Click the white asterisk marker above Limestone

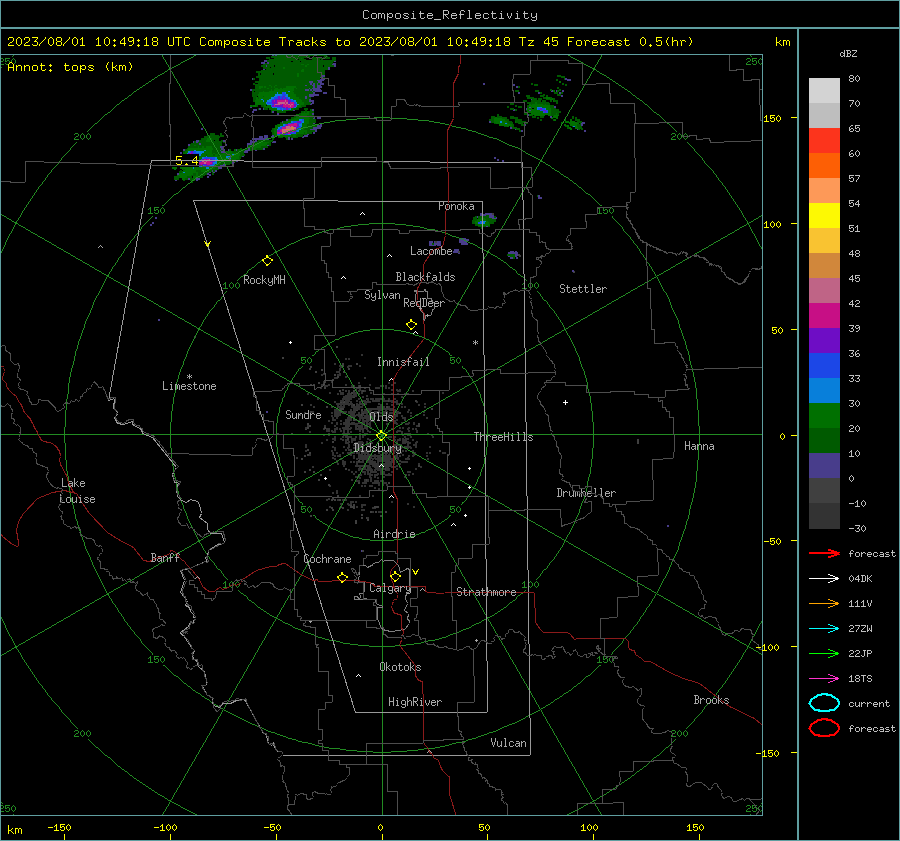pyautogui.click(x=189, y=377)
